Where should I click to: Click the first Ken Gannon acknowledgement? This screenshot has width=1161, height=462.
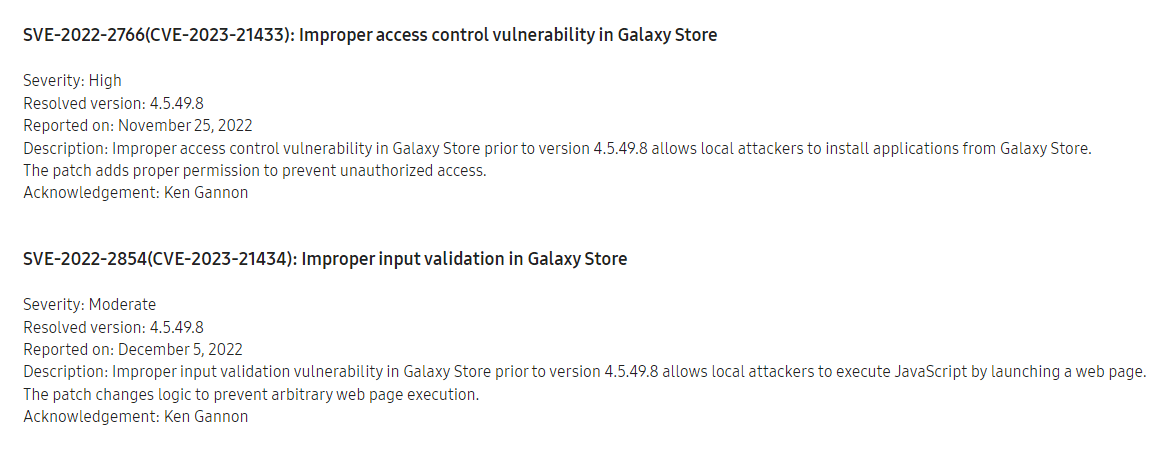(x=135, y=192)
